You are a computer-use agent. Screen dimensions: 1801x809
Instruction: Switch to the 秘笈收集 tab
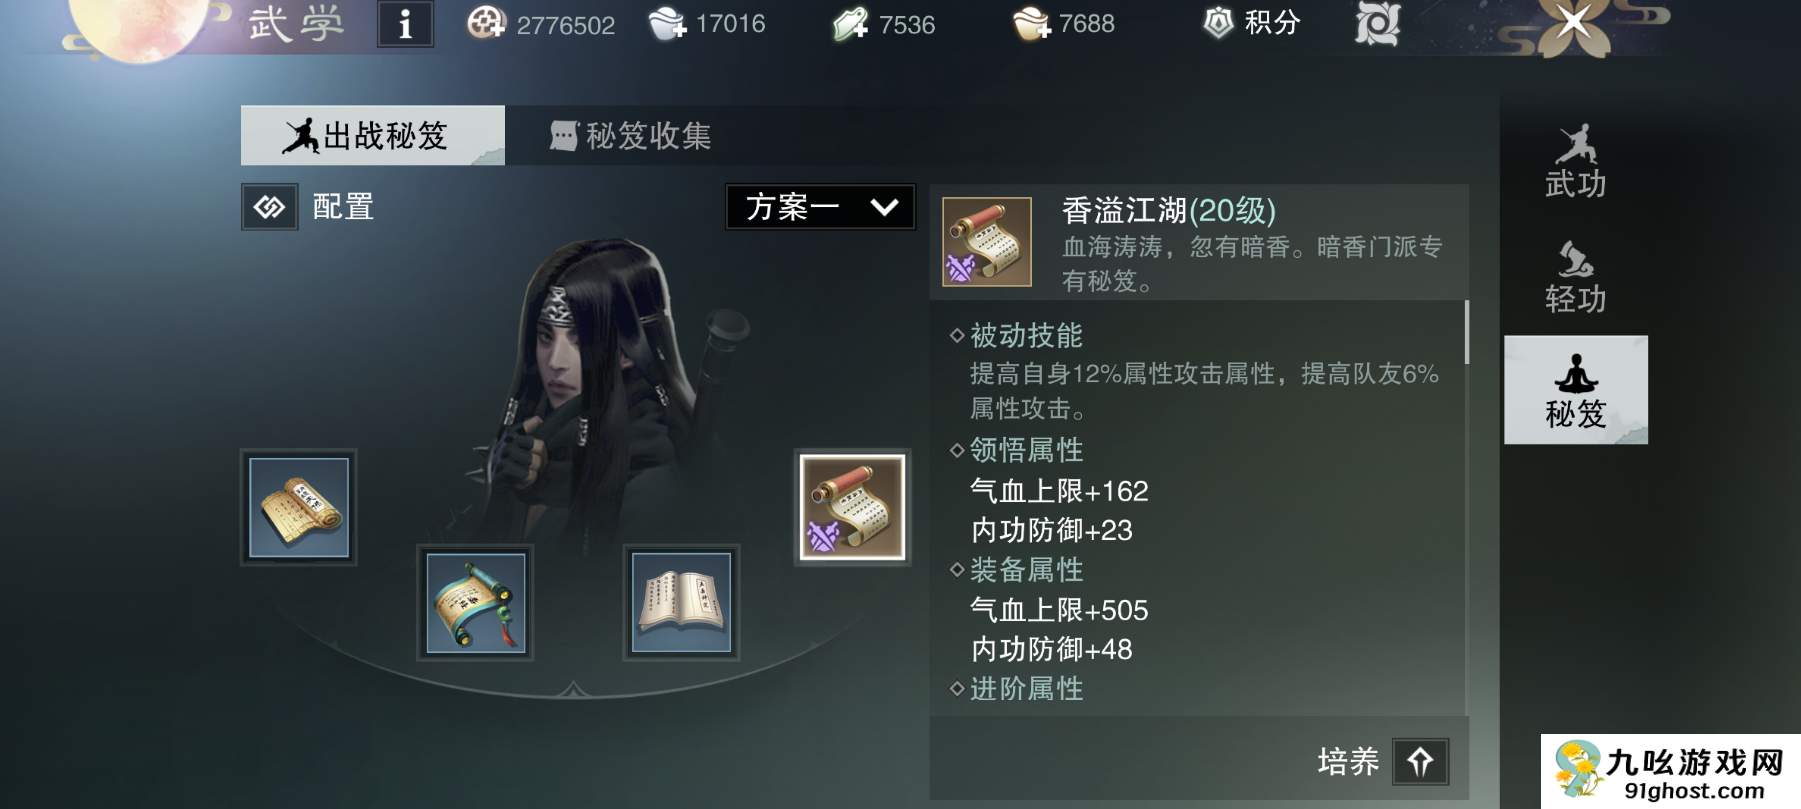[631, 135]
